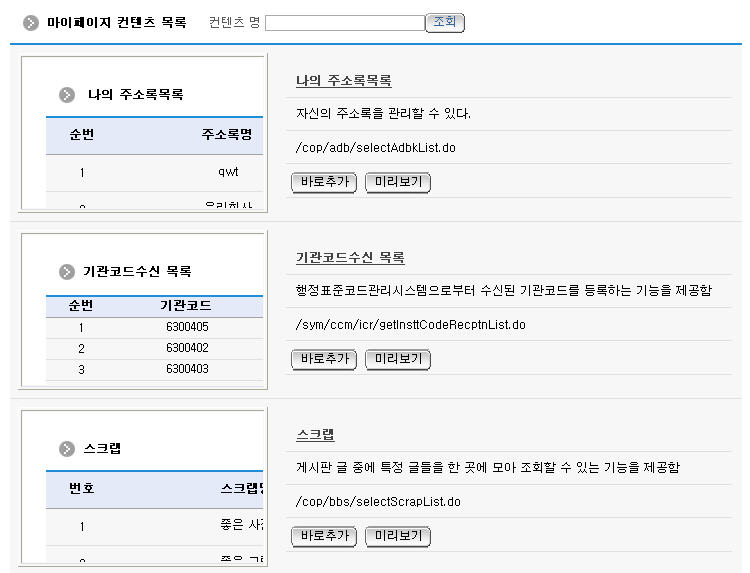Click the bullet icon in 스크랩 preview
Viewport: 750px width, 573px height.
tap(67, 449)
